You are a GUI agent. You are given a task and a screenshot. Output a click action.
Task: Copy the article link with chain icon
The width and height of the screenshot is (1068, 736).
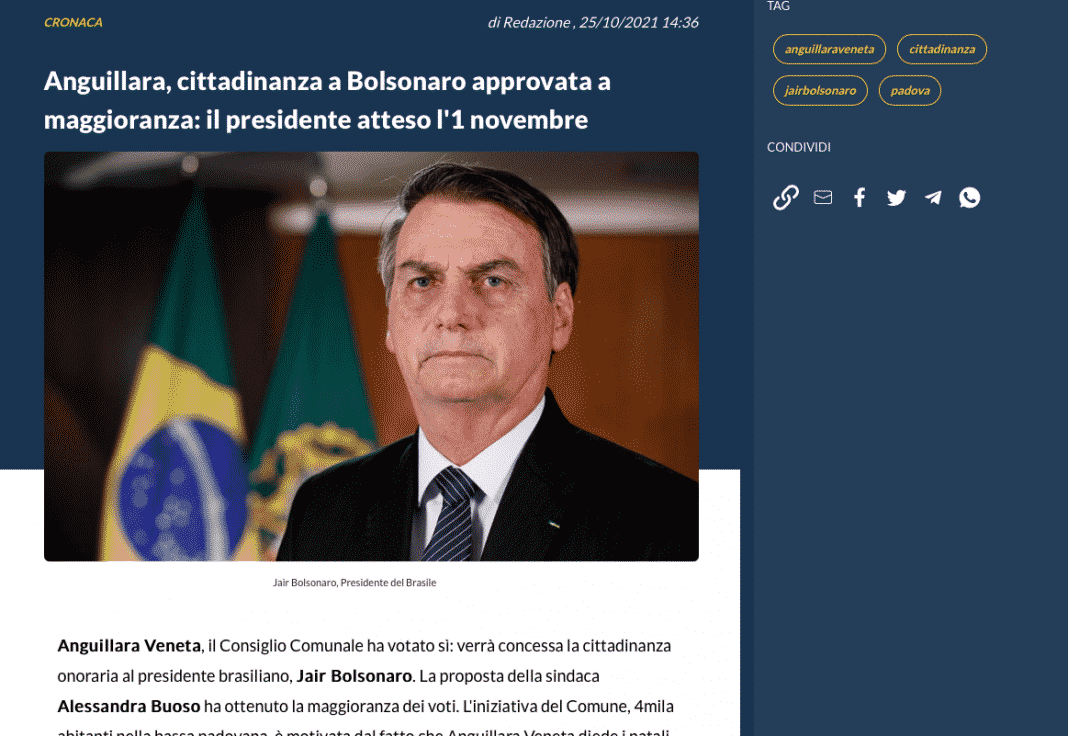[x=785, y=197]
